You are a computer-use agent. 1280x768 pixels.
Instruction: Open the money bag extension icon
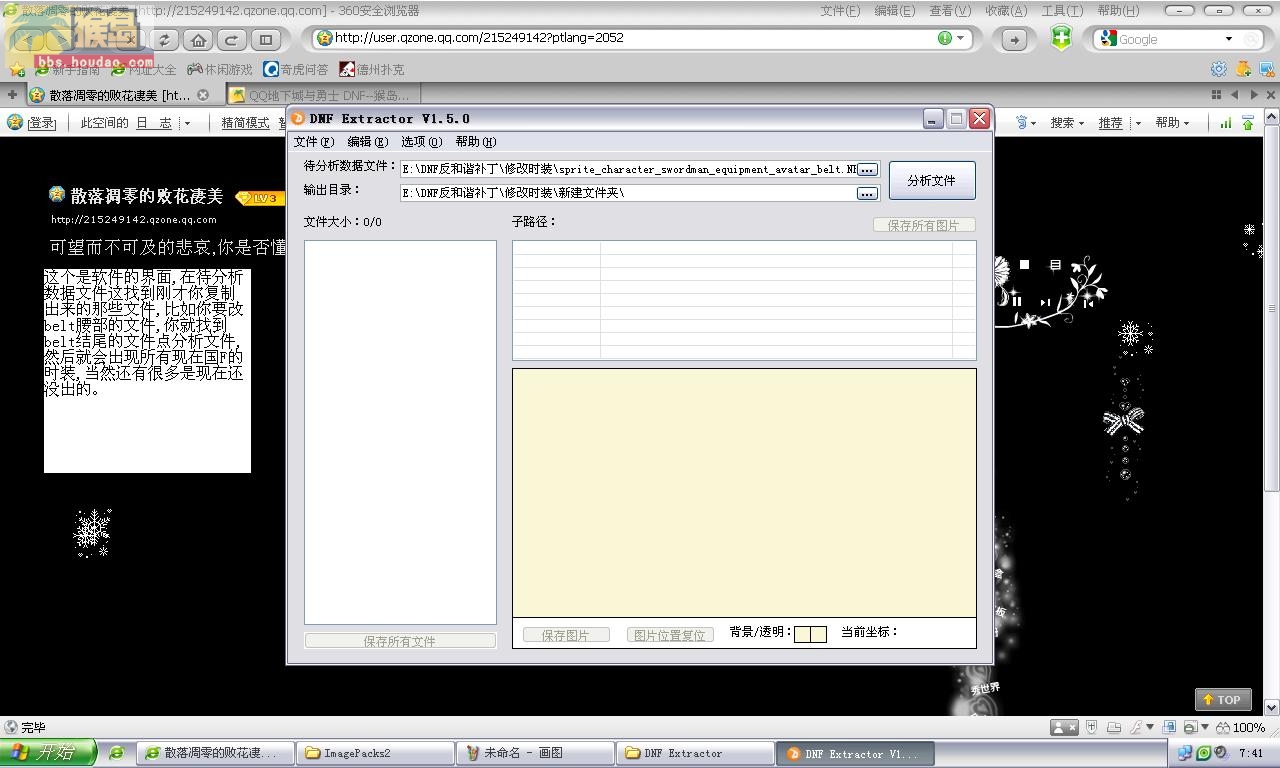1243,69
